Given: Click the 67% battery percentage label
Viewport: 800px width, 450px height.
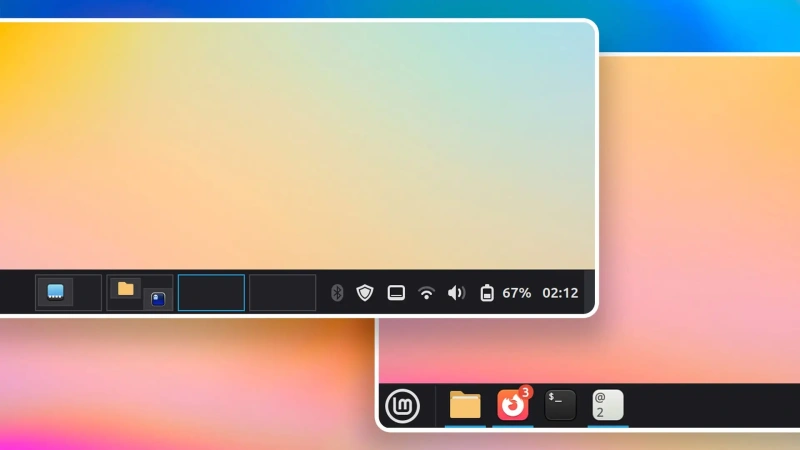Looking at the screenshot, I should (x=517, y=293).
